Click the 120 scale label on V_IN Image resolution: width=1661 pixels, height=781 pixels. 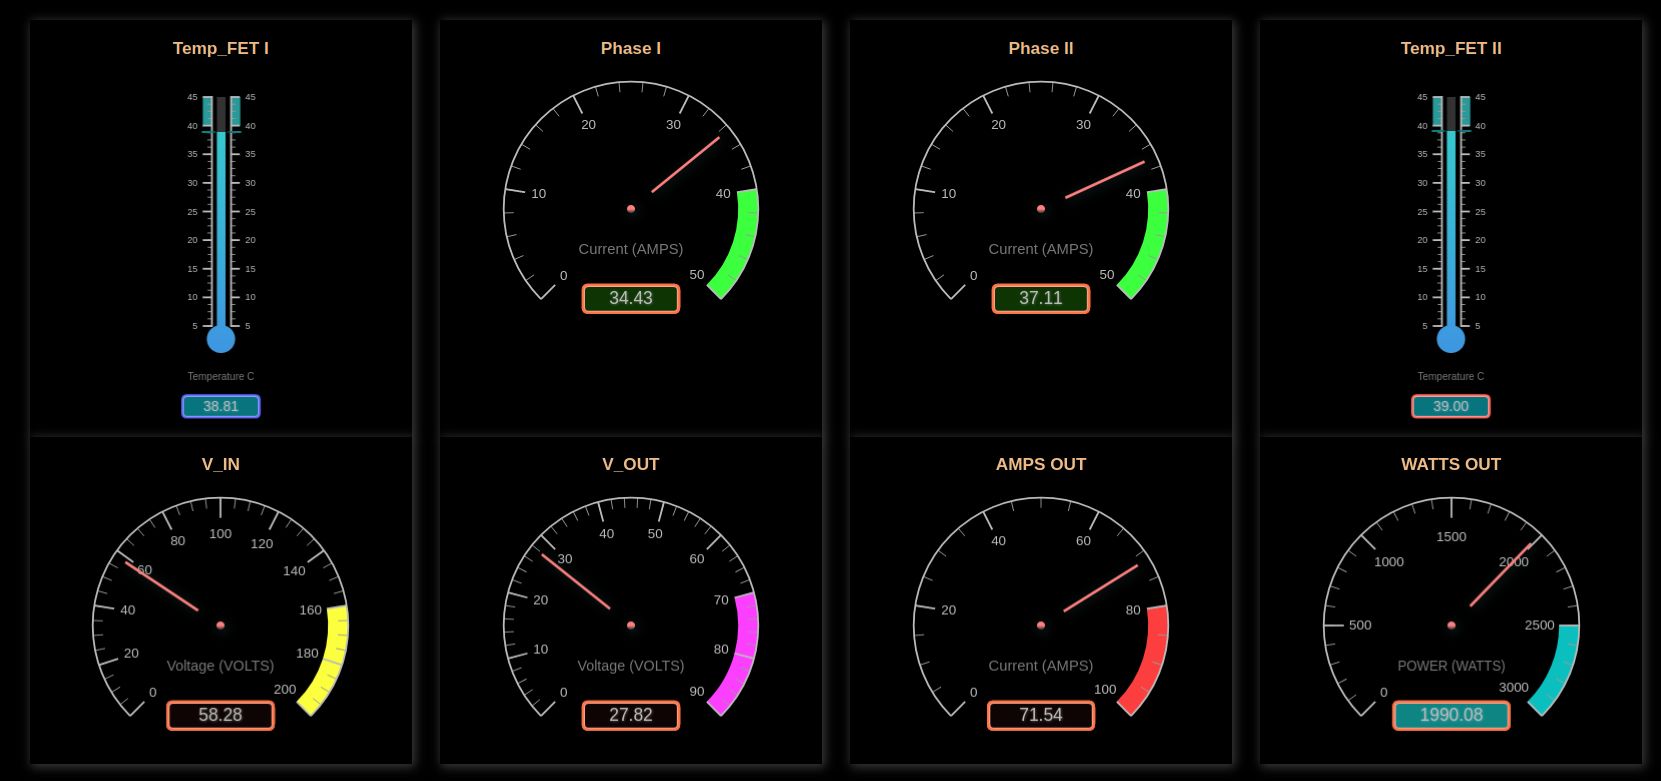pyautogui.click(x=262, y=544)
